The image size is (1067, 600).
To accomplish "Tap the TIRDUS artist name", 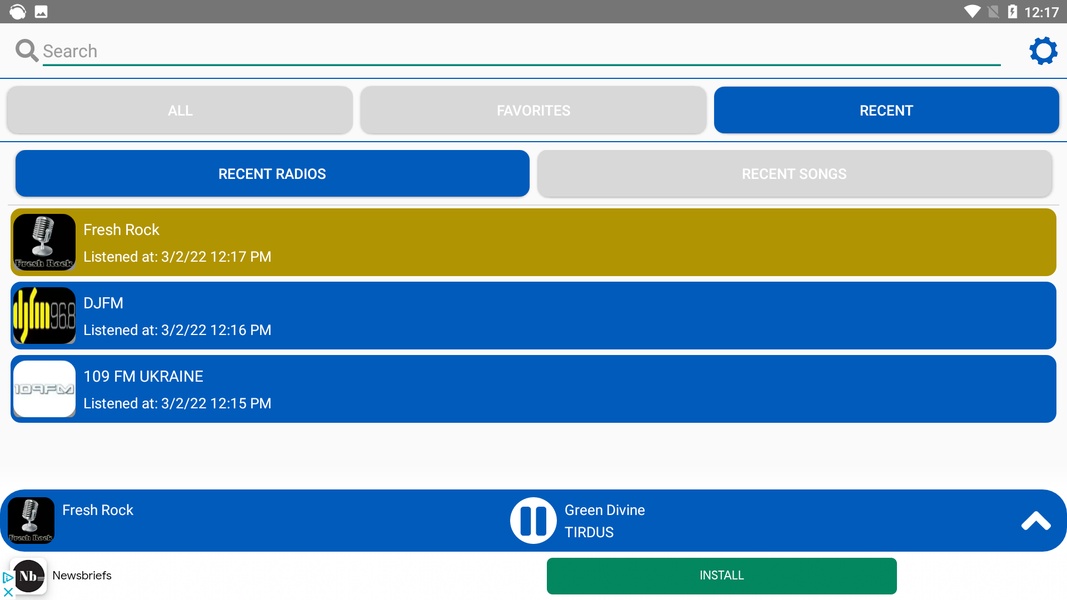I will click(x=589, y=533).
